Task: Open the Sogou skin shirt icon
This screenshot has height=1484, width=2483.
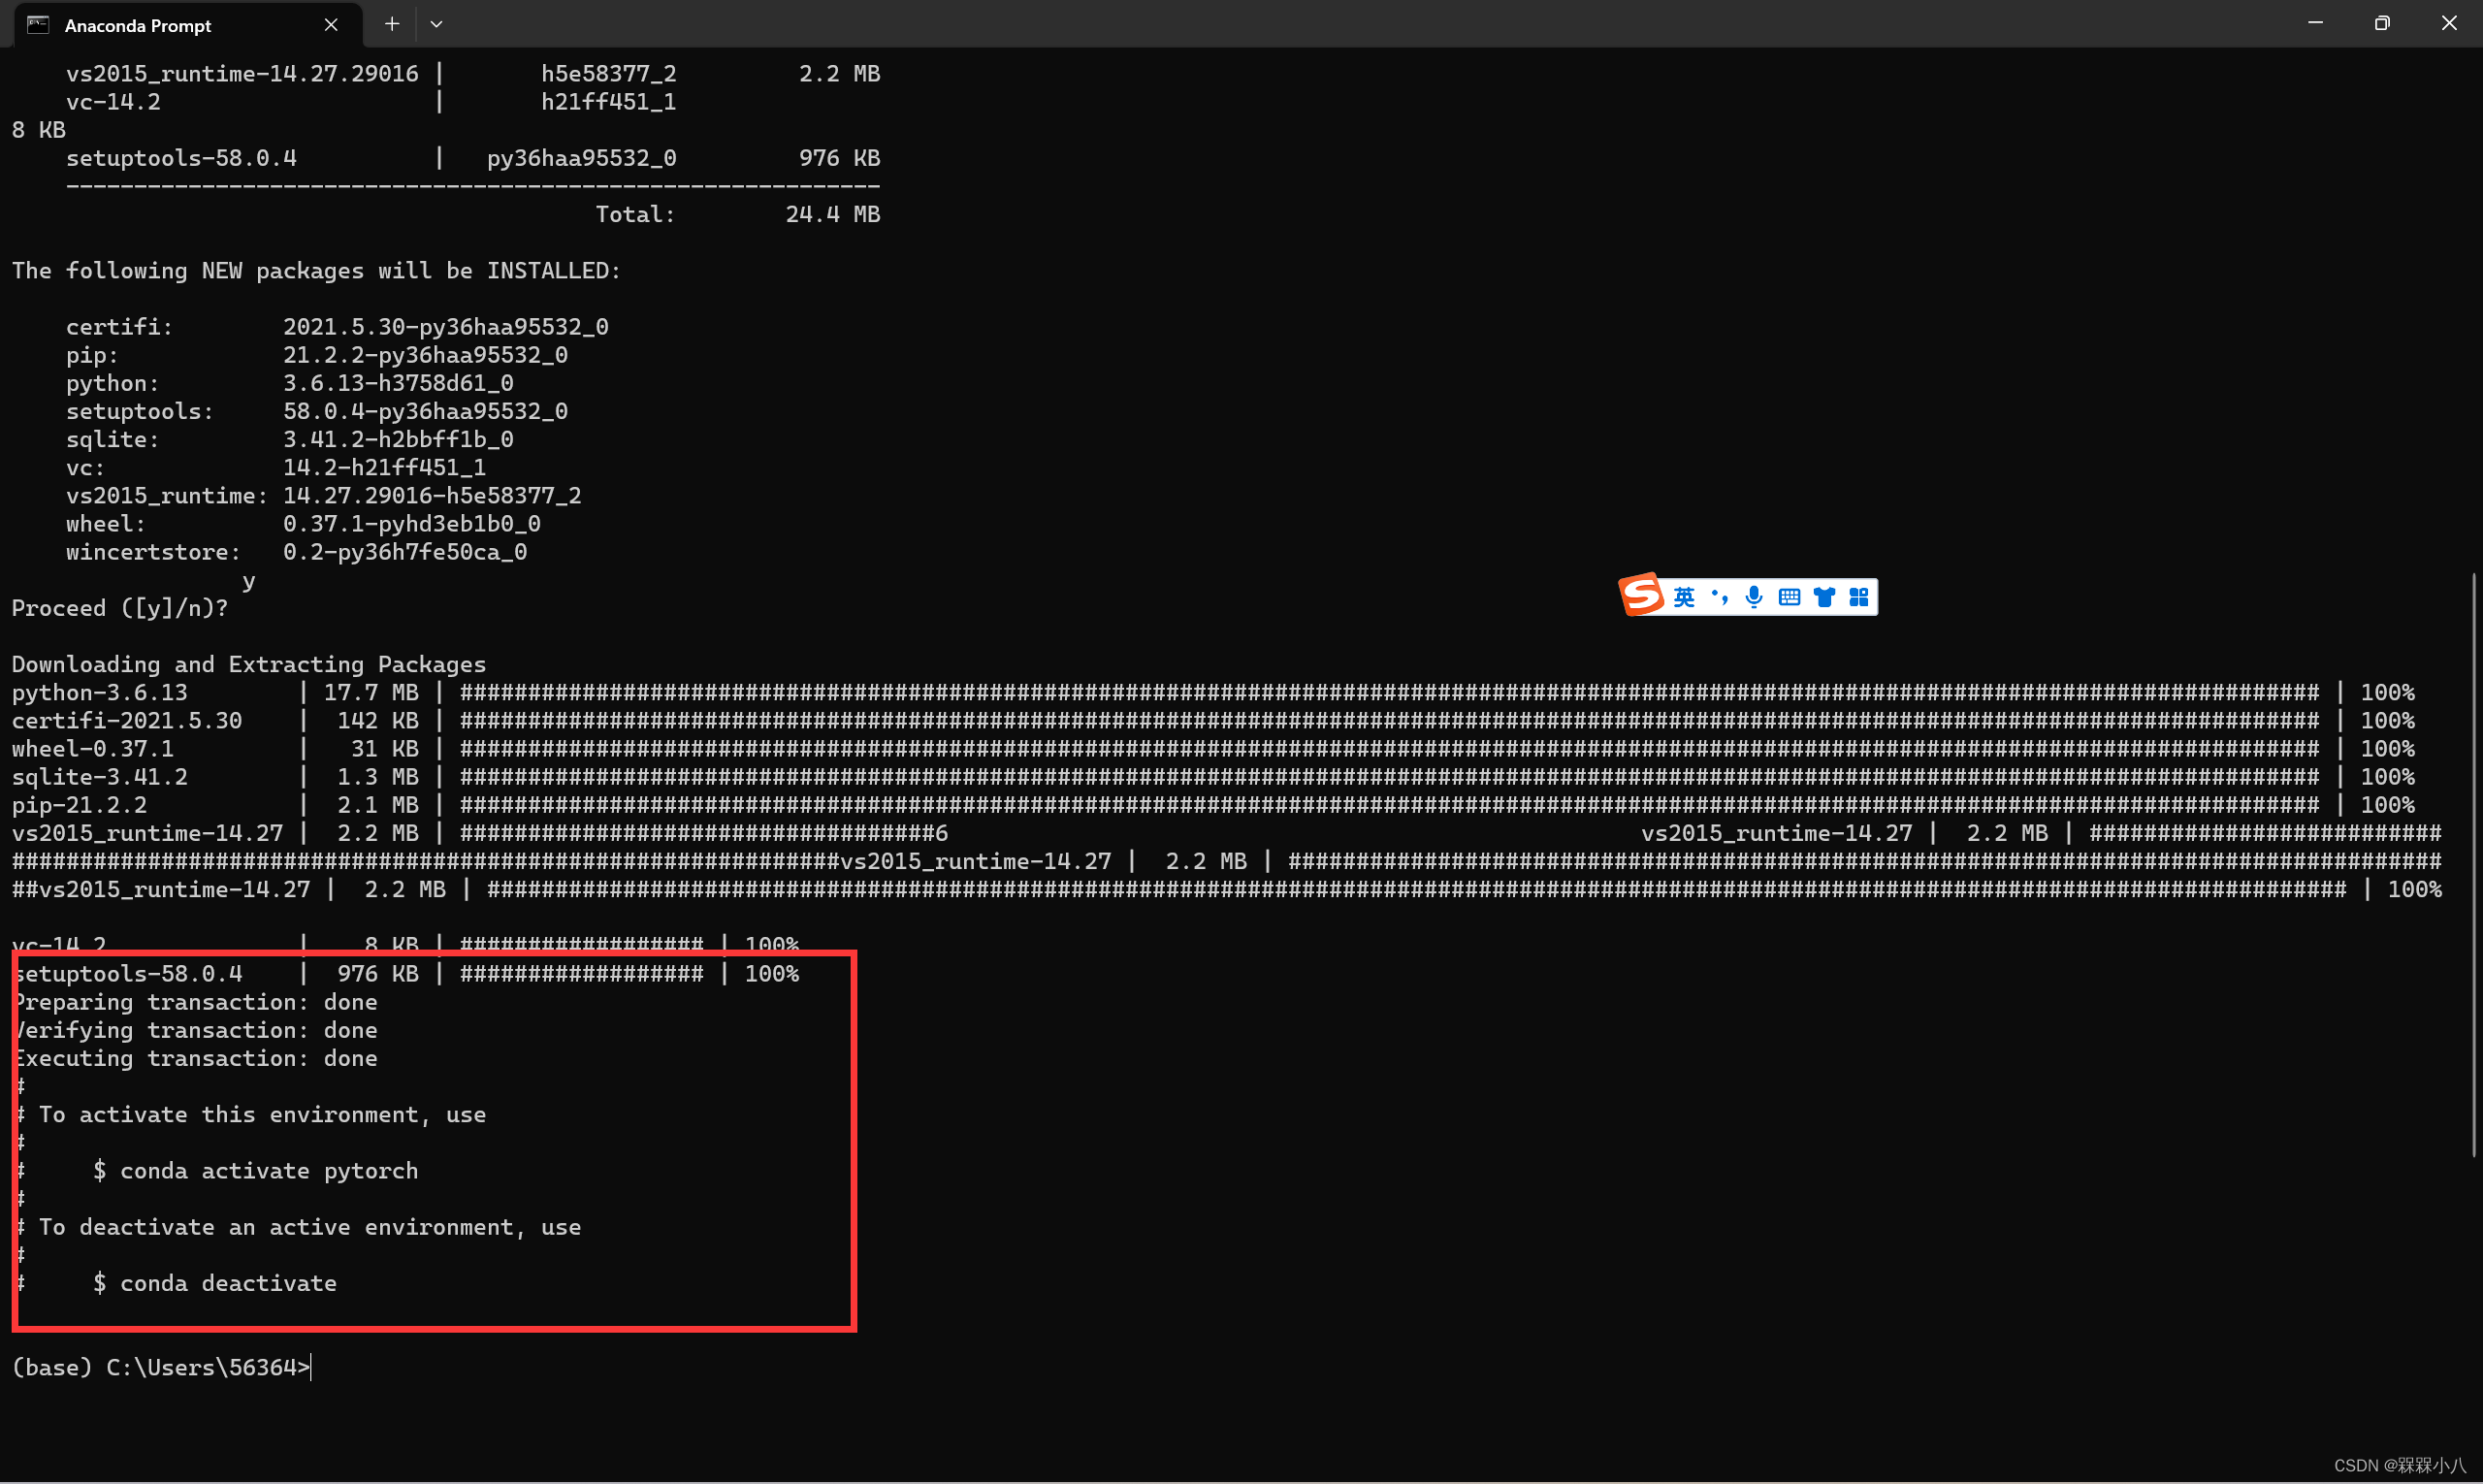Action: point(1824,597)
